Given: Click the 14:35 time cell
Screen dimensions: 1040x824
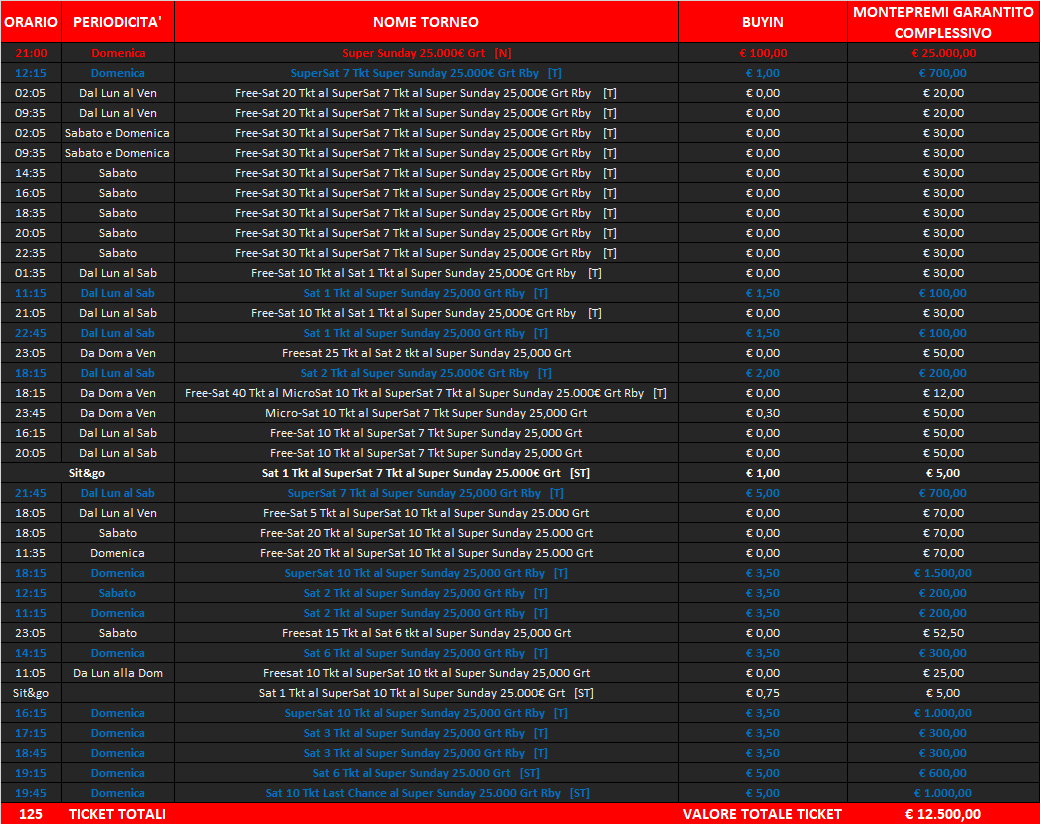Looking at the screenshot, I should click(31, 173).
